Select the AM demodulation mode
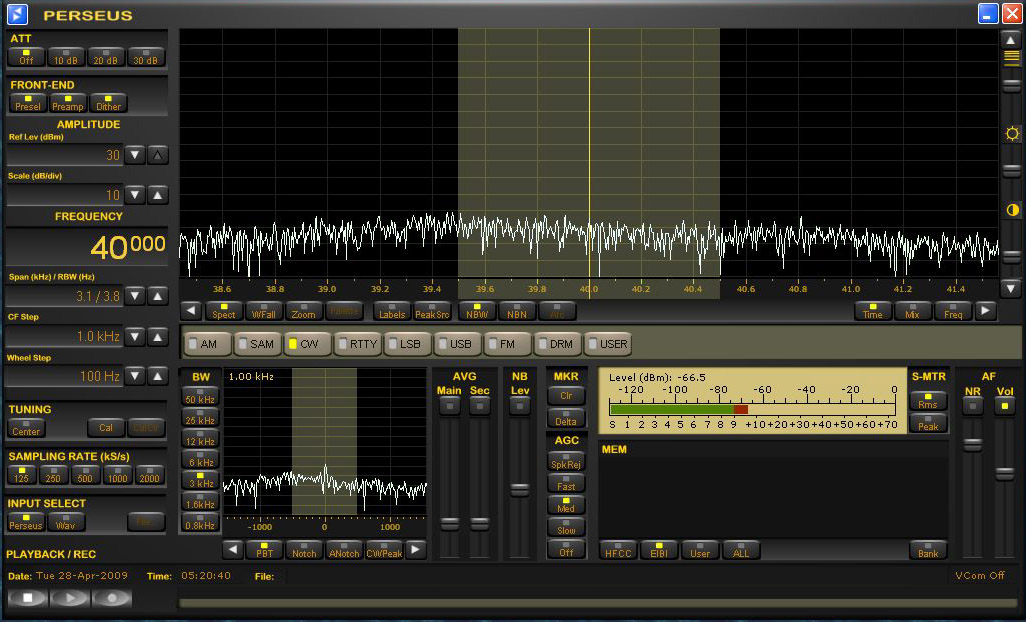The height and width of the screenshot is (622, 1026). point(207,343)
